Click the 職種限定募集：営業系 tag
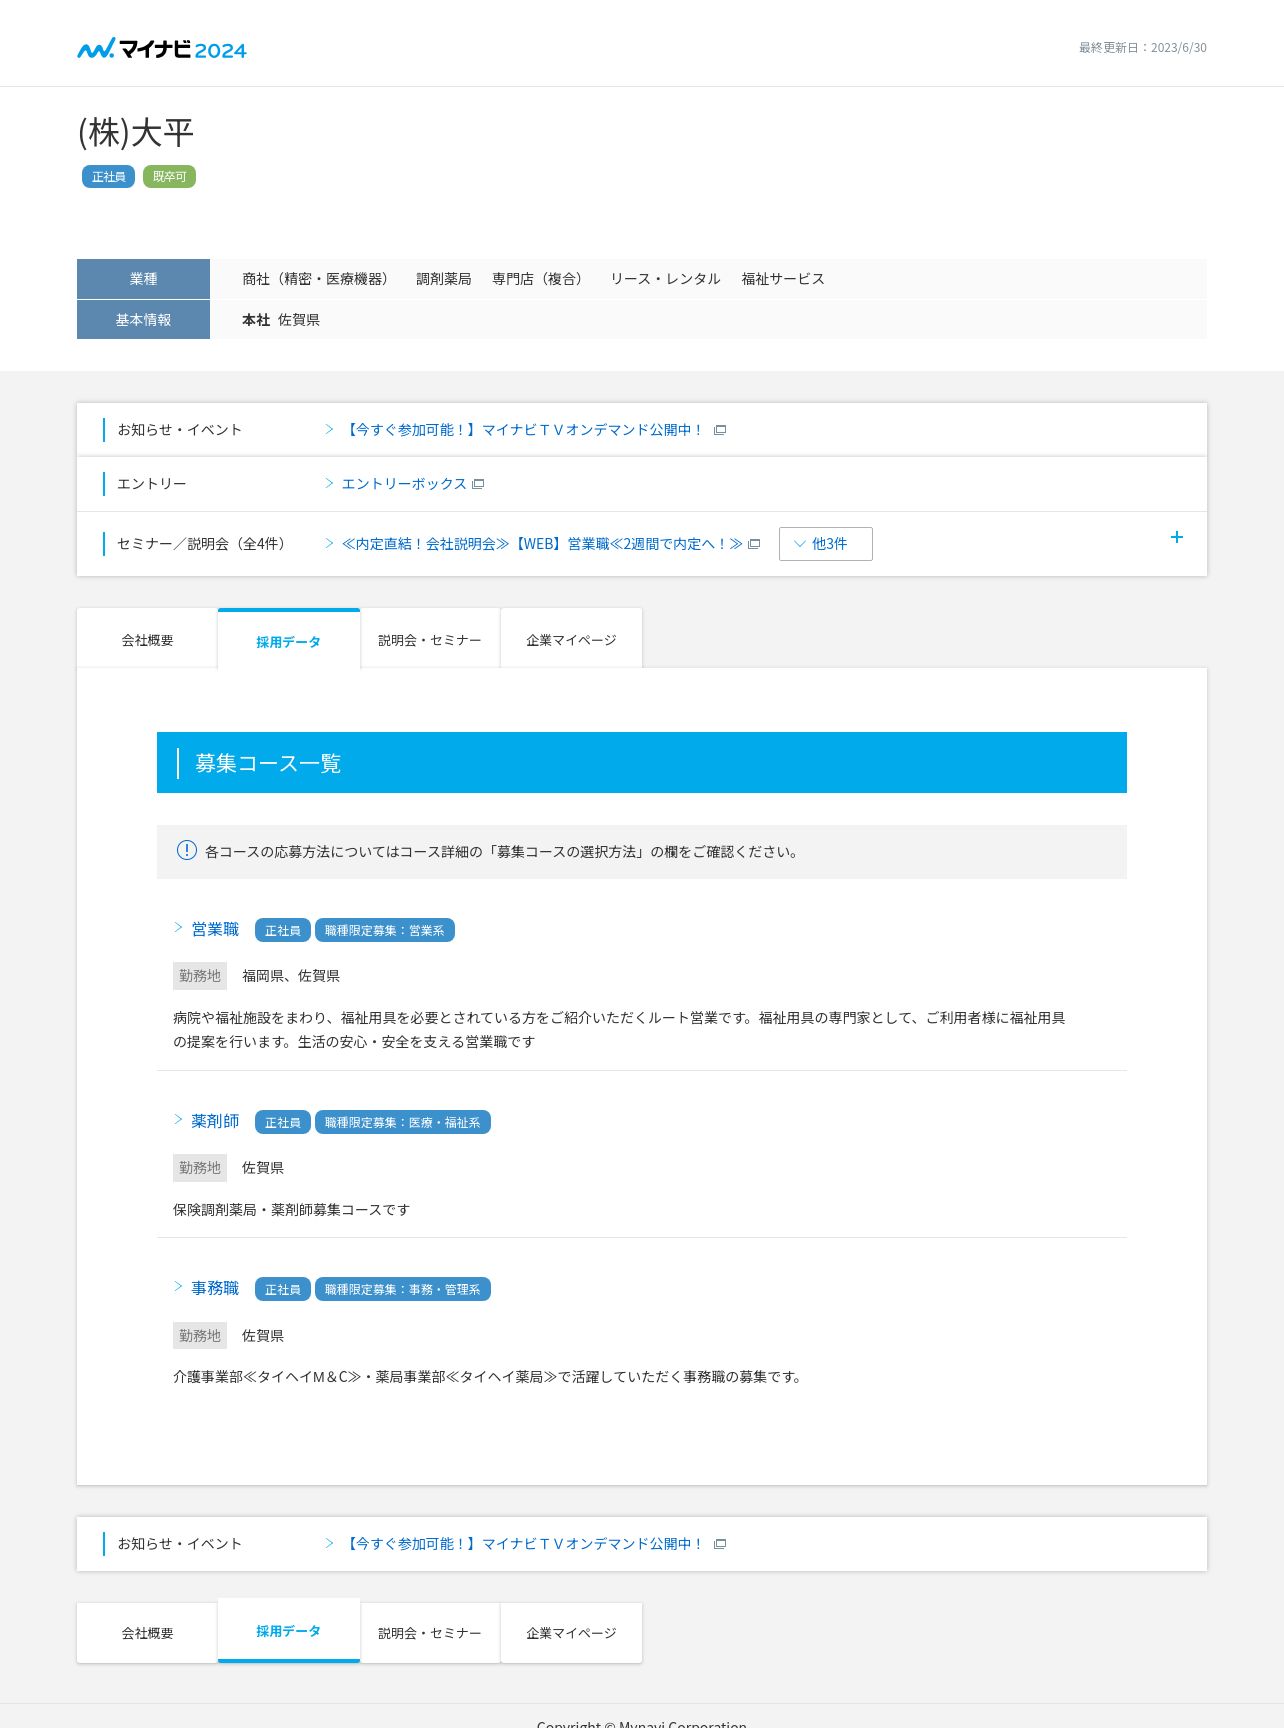The image size is (1284, 1728). [385, 930]
